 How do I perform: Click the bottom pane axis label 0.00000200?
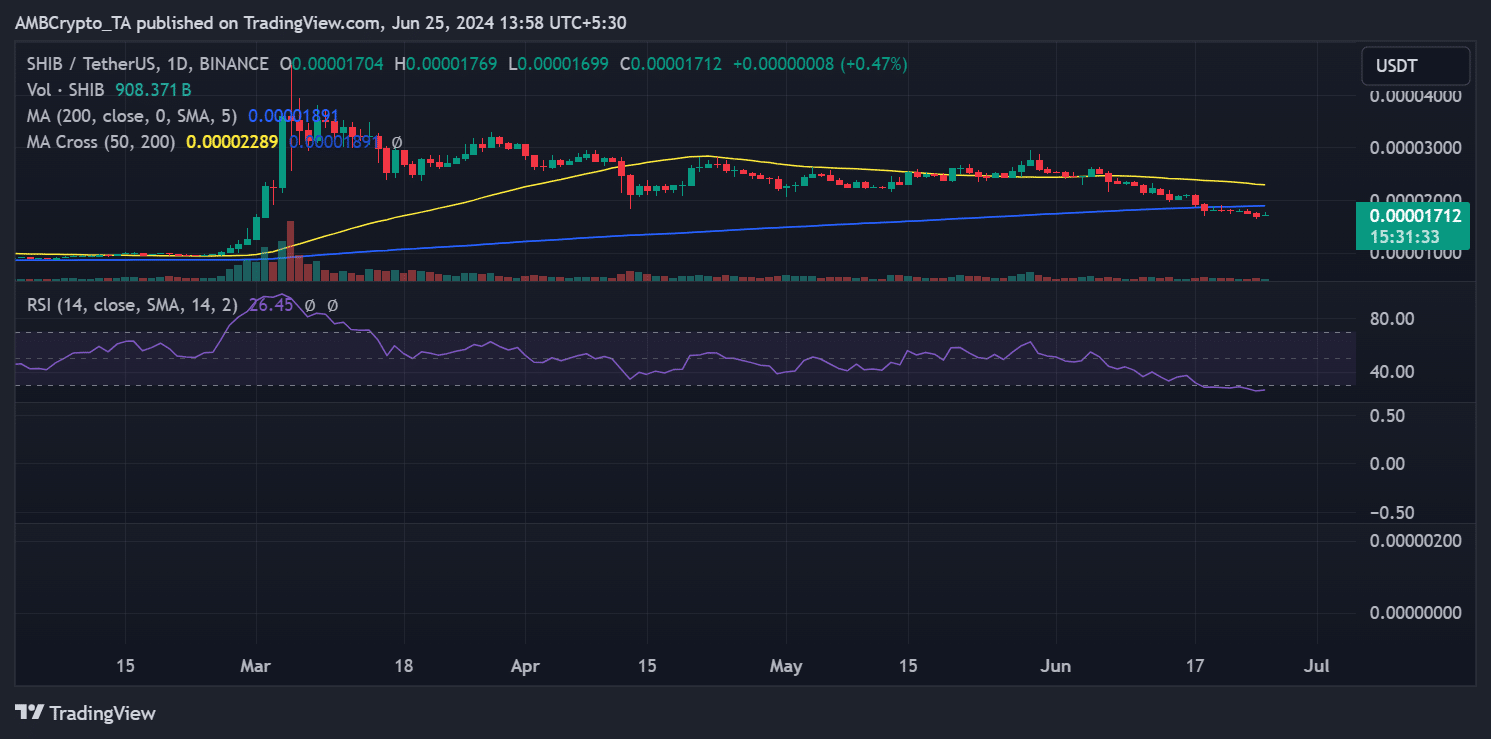pos(1415,540)
